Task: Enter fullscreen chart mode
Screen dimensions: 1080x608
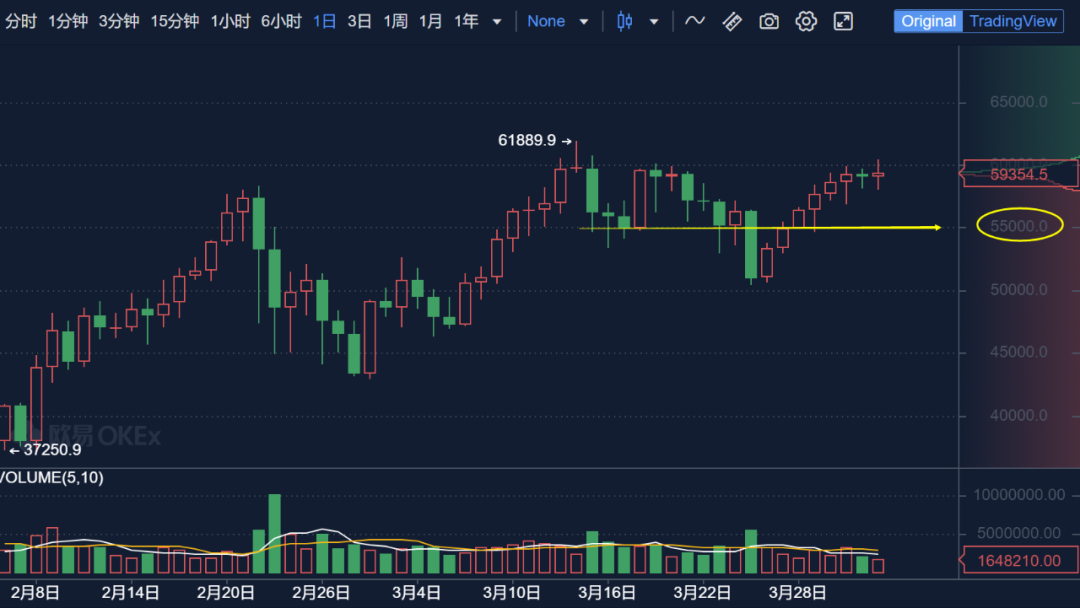Action: 843,21
